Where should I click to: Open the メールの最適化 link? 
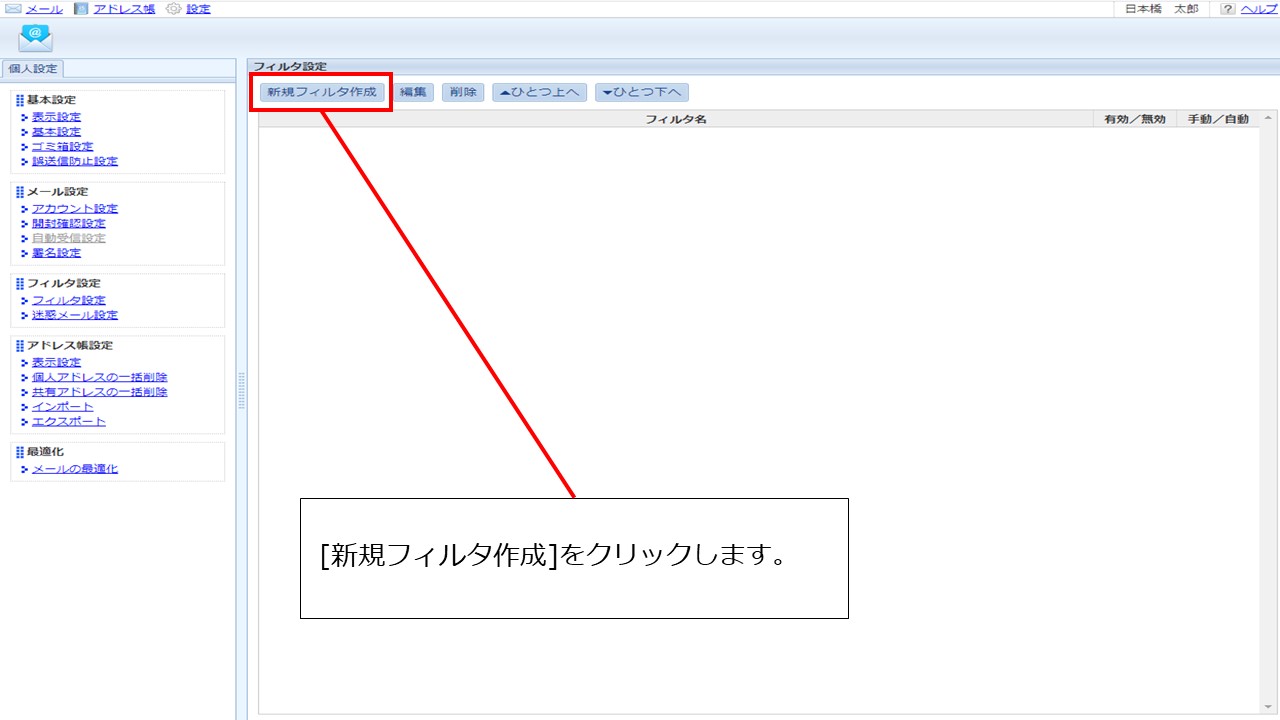(75, 469)
